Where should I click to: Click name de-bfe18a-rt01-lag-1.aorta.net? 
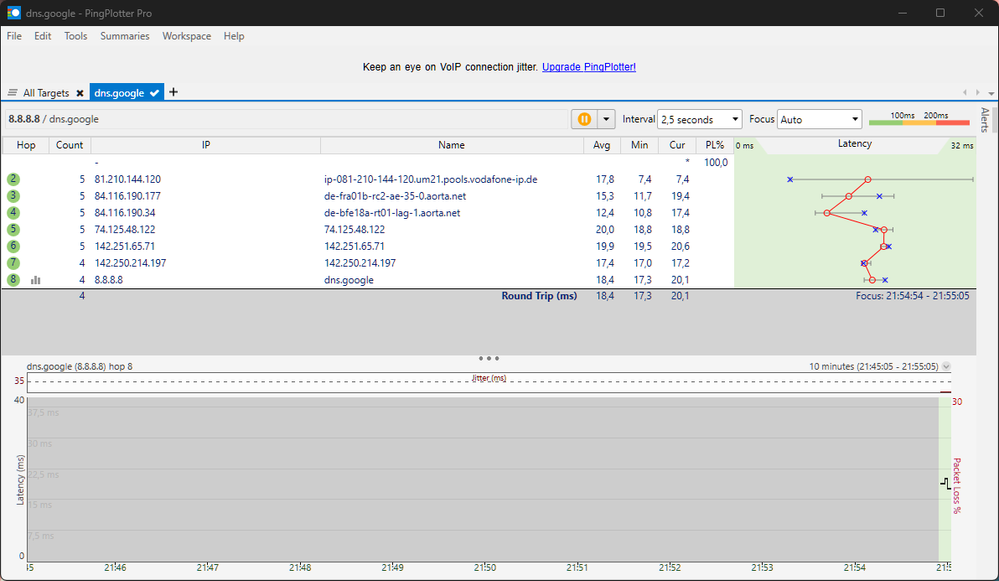click(392, 213)
